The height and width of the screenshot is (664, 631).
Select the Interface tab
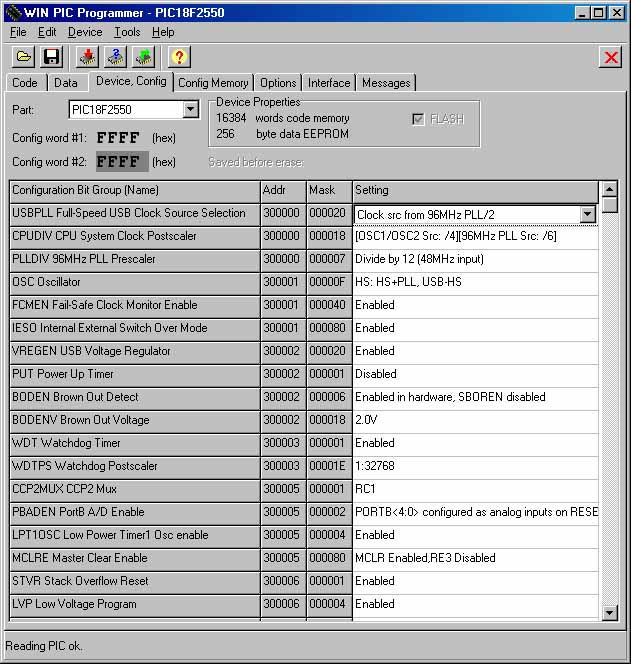point(329,83)
